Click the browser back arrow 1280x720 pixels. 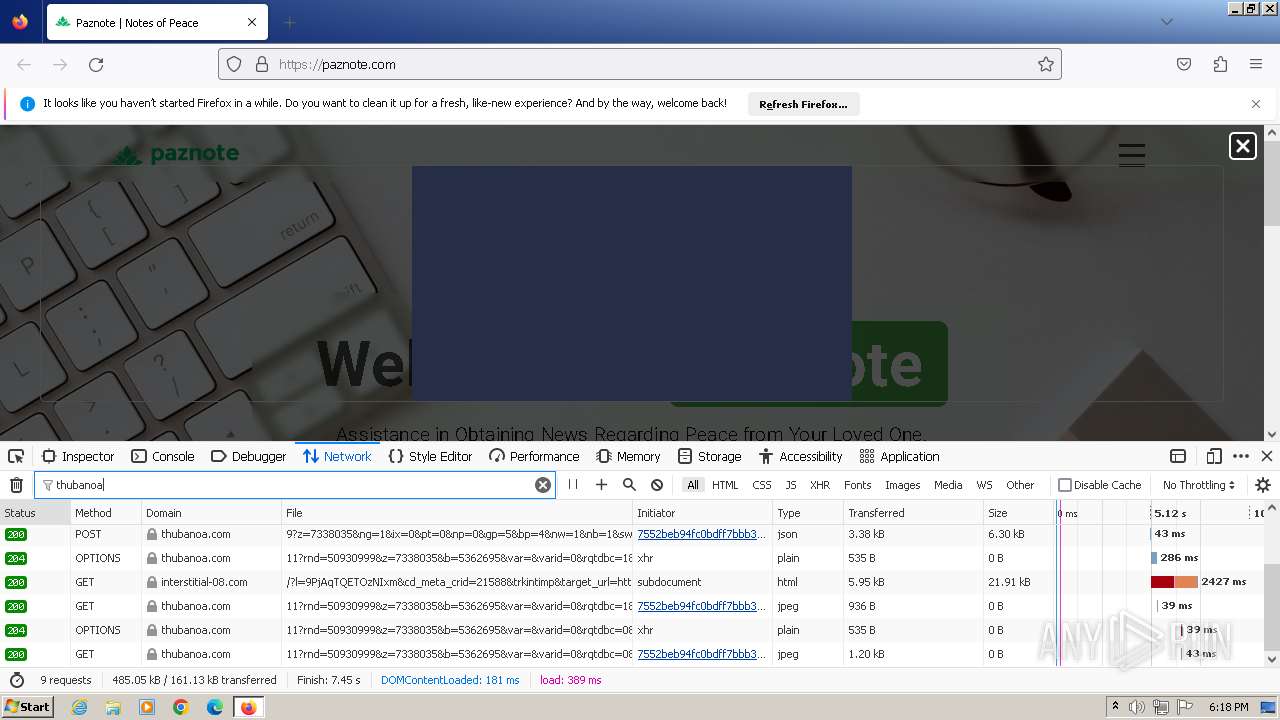[24, 64]
